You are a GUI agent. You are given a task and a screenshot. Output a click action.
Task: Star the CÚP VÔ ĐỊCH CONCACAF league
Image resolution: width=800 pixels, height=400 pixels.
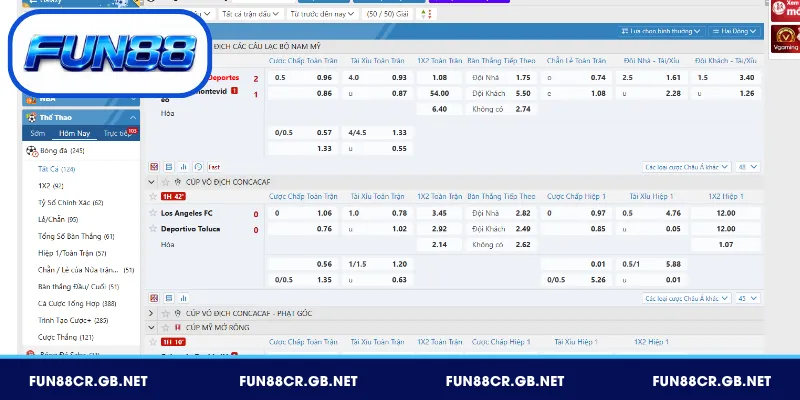click(165, 182)
